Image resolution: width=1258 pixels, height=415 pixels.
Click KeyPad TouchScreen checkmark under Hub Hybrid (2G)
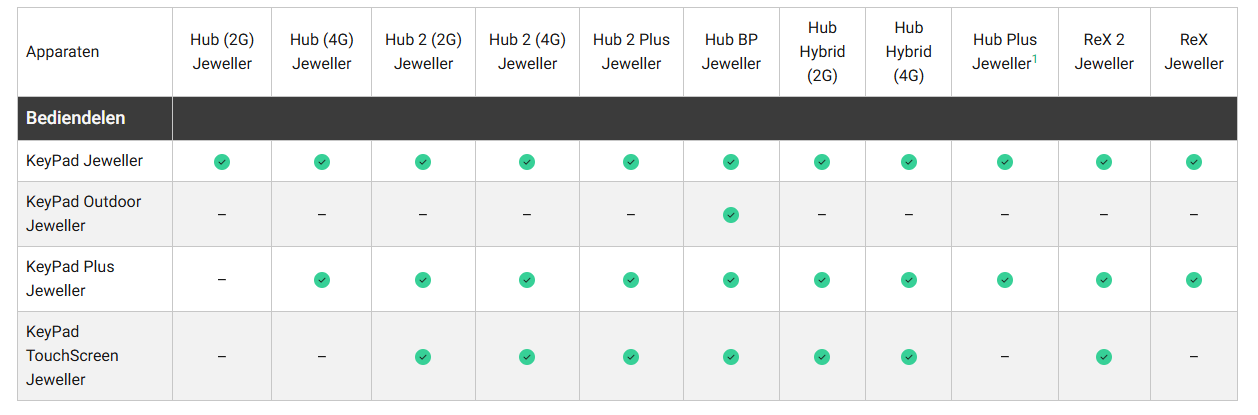click(x=821, y=356)
